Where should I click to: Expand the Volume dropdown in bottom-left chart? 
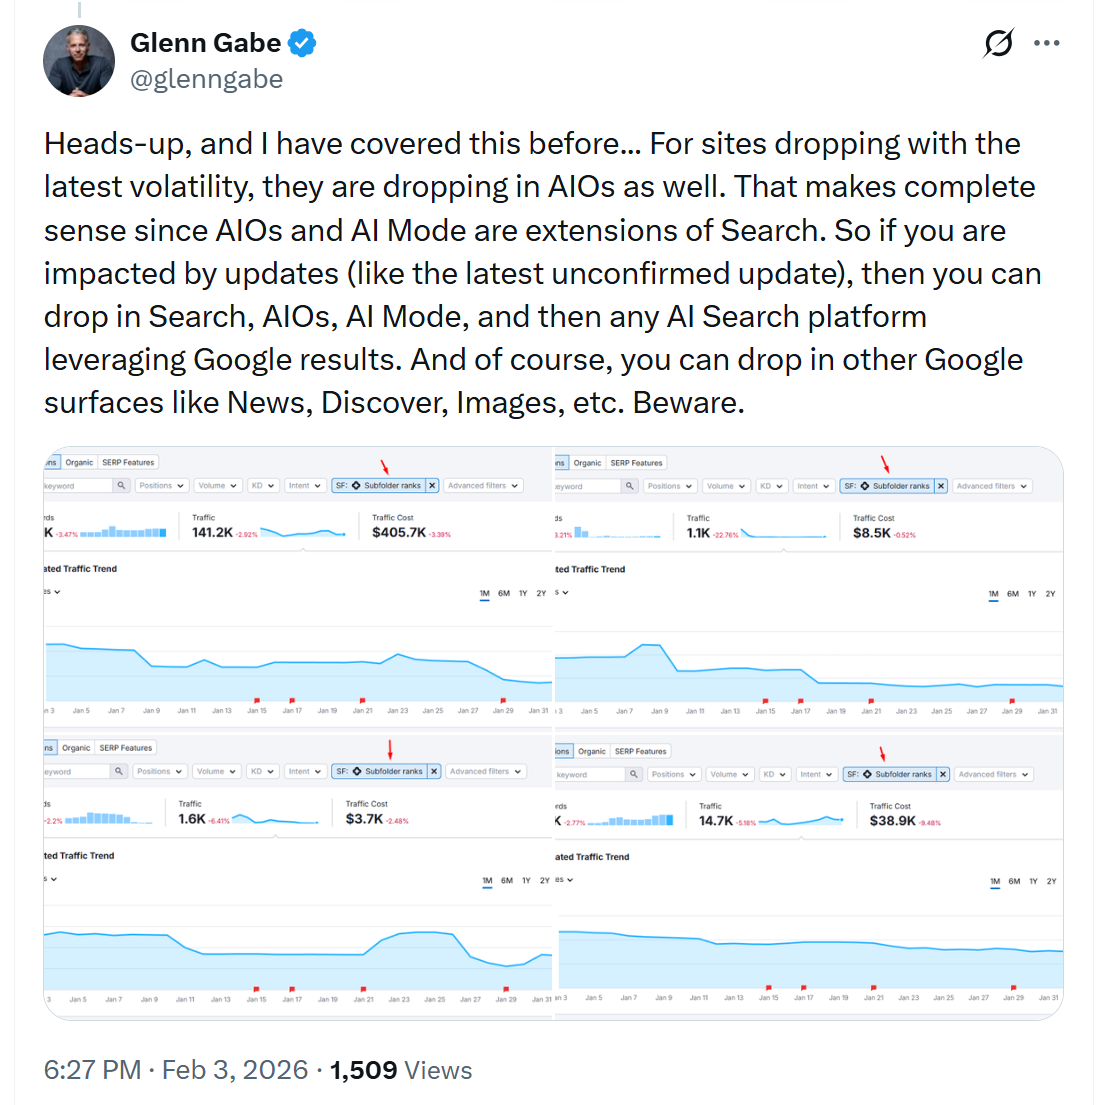click(x=217, y=772)
